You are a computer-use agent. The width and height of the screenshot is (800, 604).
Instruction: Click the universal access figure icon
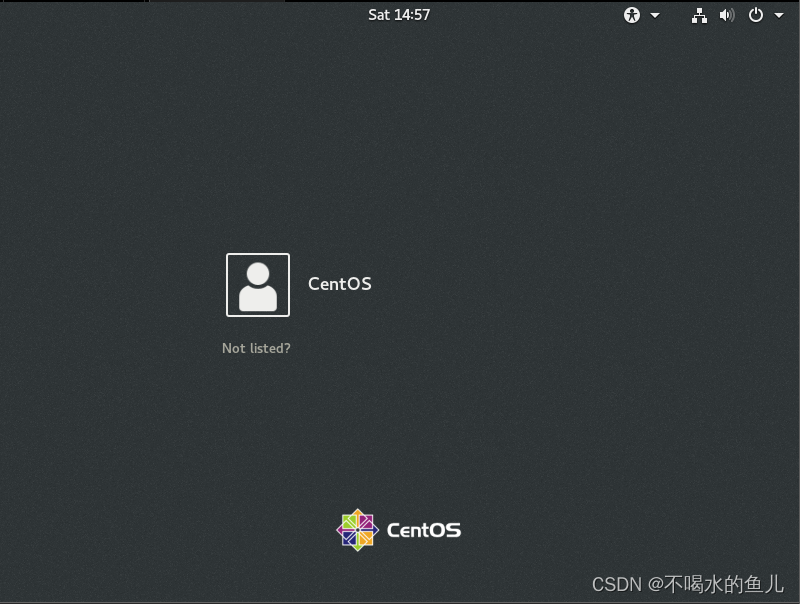tap(630, 15)
